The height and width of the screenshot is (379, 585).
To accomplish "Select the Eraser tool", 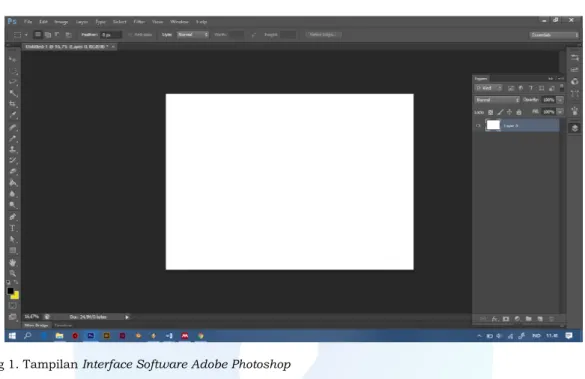I will point(13,172).
